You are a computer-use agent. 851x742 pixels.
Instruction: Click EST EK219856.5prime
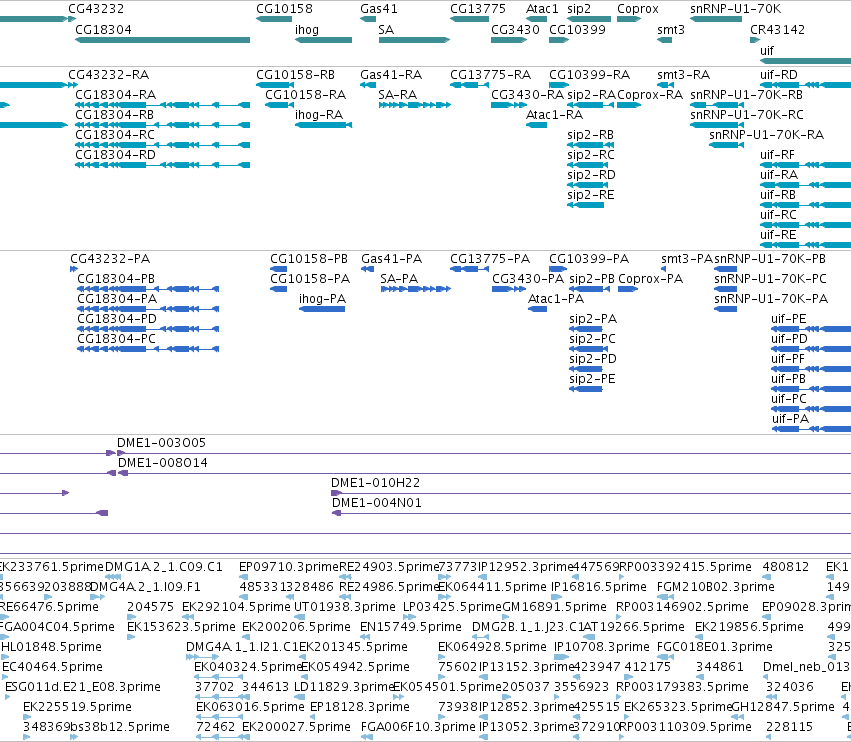coord(749,627)
